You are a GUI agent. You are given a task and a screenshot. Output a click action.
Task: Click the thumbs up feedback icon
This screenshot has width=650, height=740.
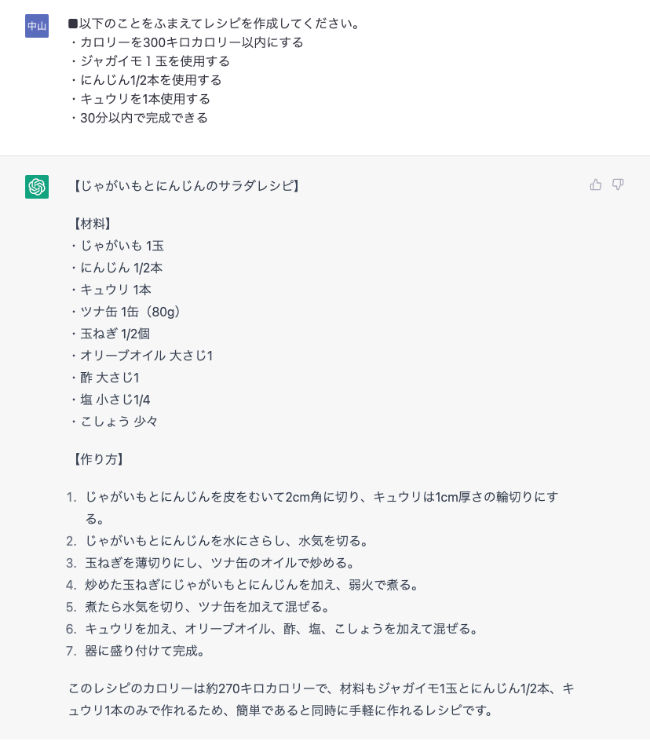(x=596, y=185)
